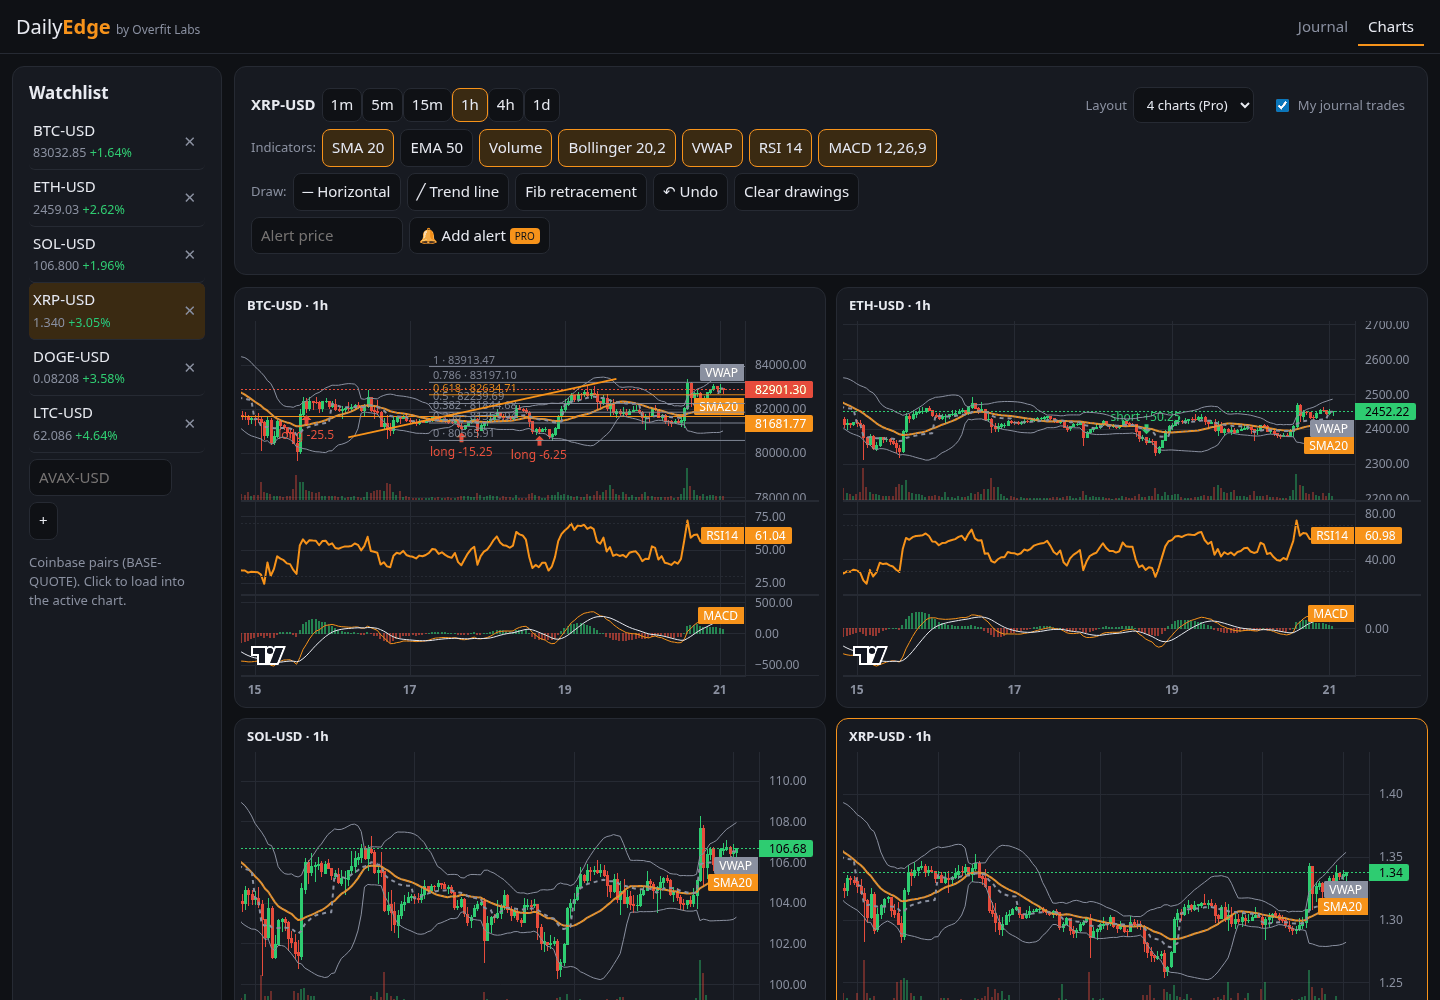Switch to the 15m timeframe
Screen dimensions: 1440x1000
pos(427,105)
